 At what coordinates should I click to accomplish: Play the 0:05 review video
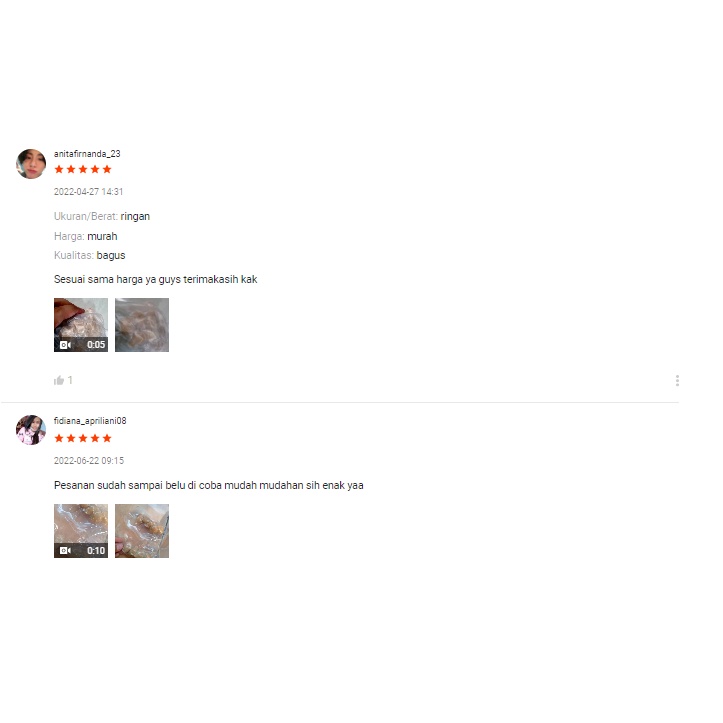click(81, 325)
